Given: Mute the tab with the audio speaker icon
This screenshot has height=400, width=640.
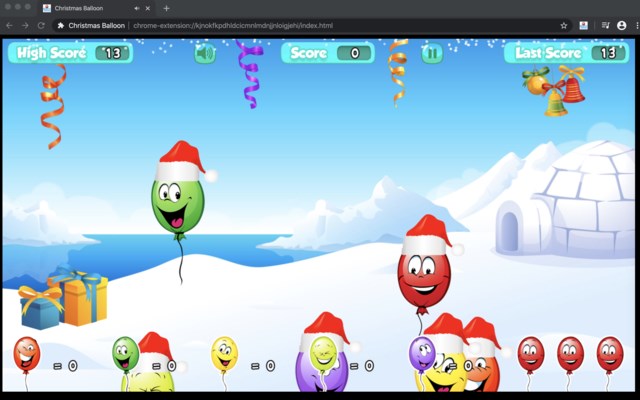Looking at the screenshot, I should [137, 8].
